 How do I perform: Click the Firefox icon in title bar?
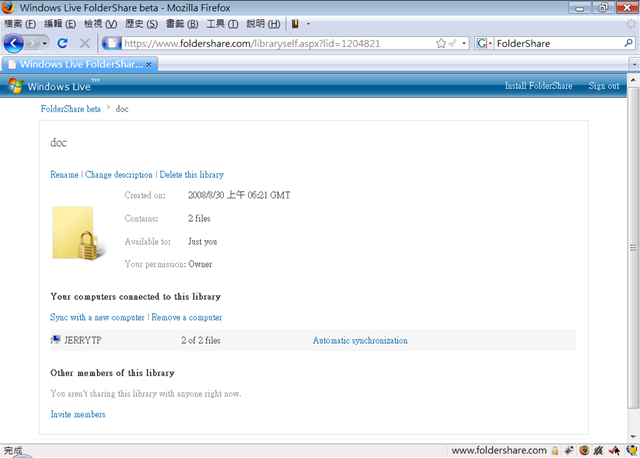coord(8,7)
